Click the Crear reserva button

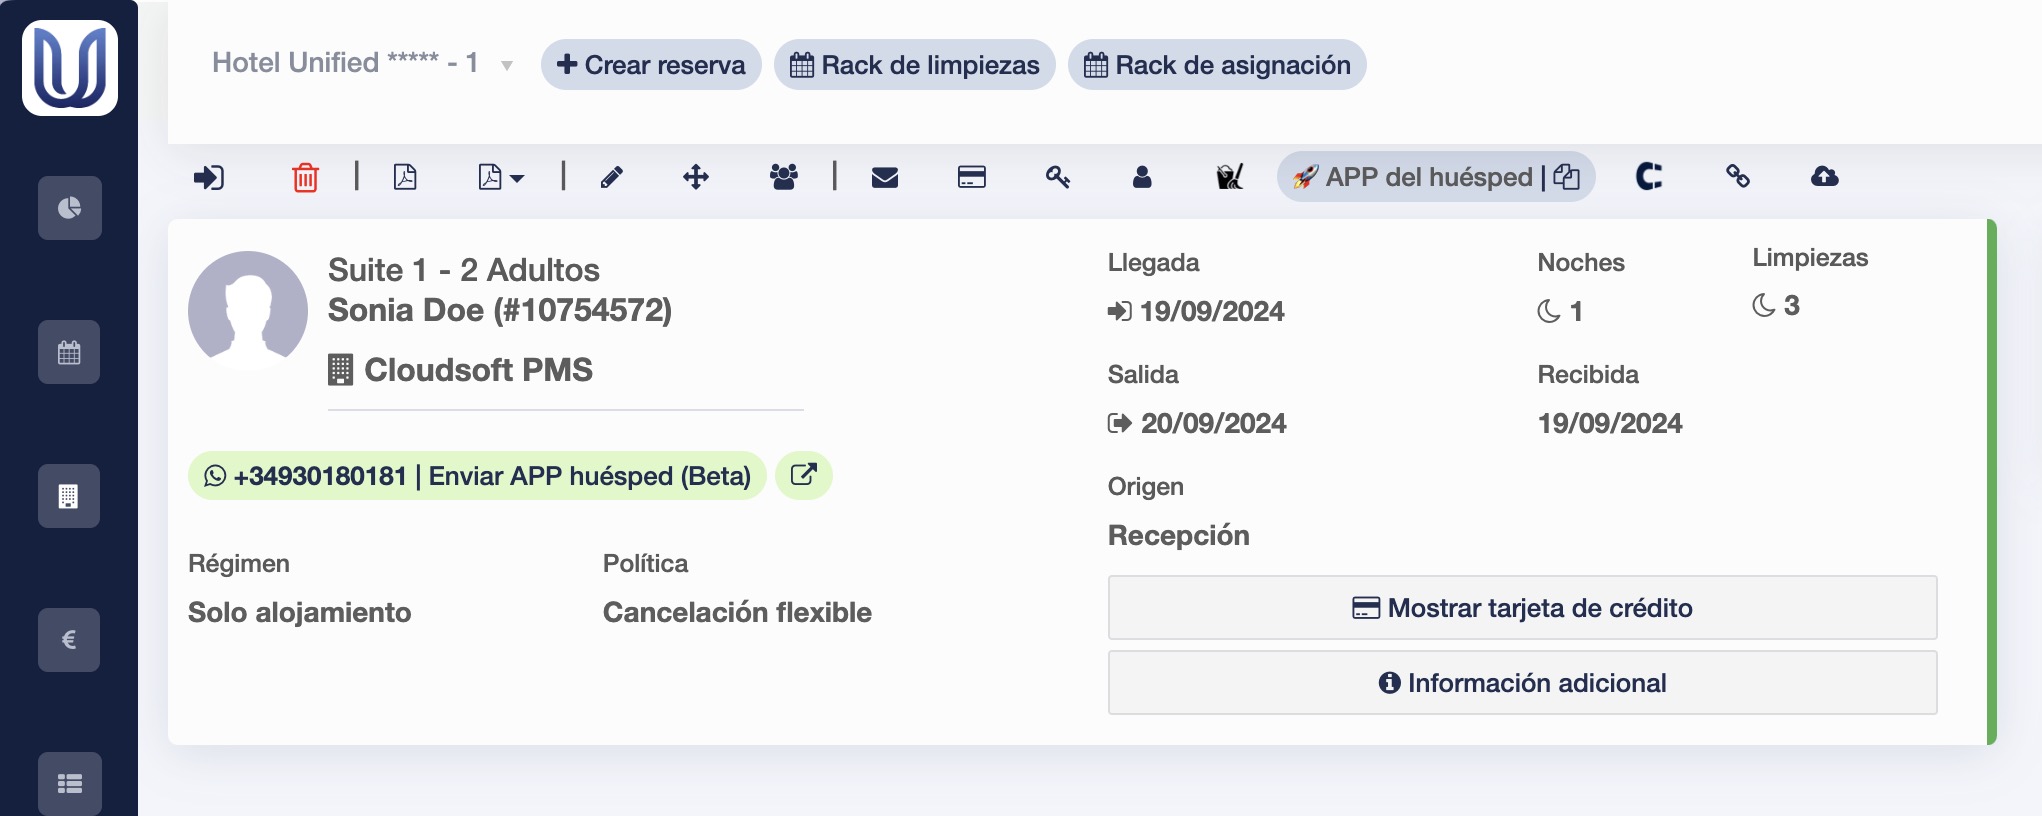[x=651, y=65]
